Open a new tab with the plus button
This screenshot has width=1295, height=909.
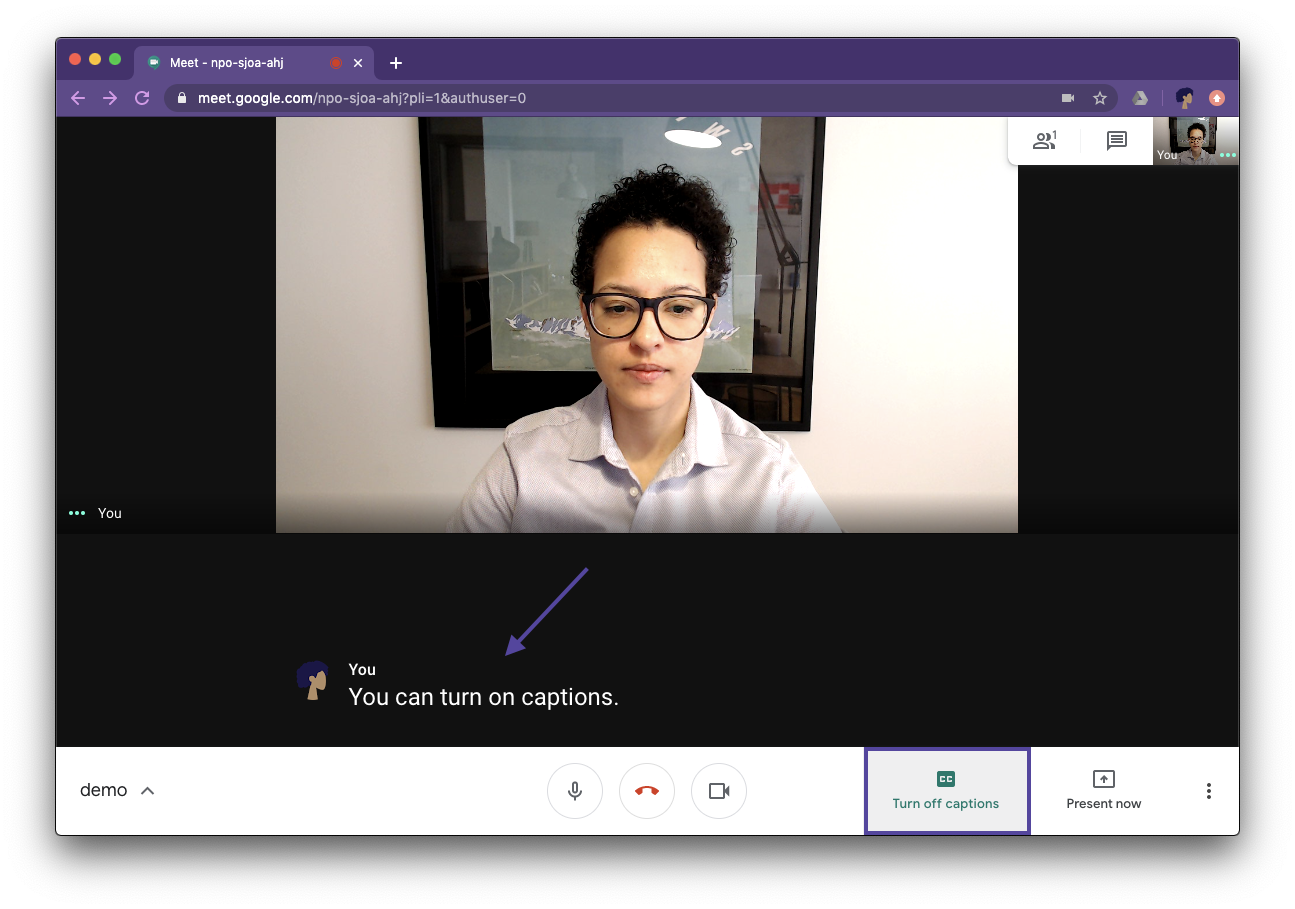pyautogui.click(x=395, y=62)
